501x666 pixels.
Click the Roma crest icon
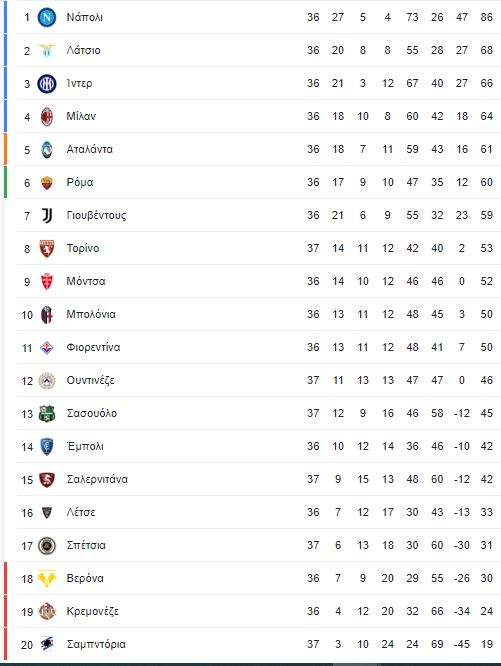click(47, 183)
